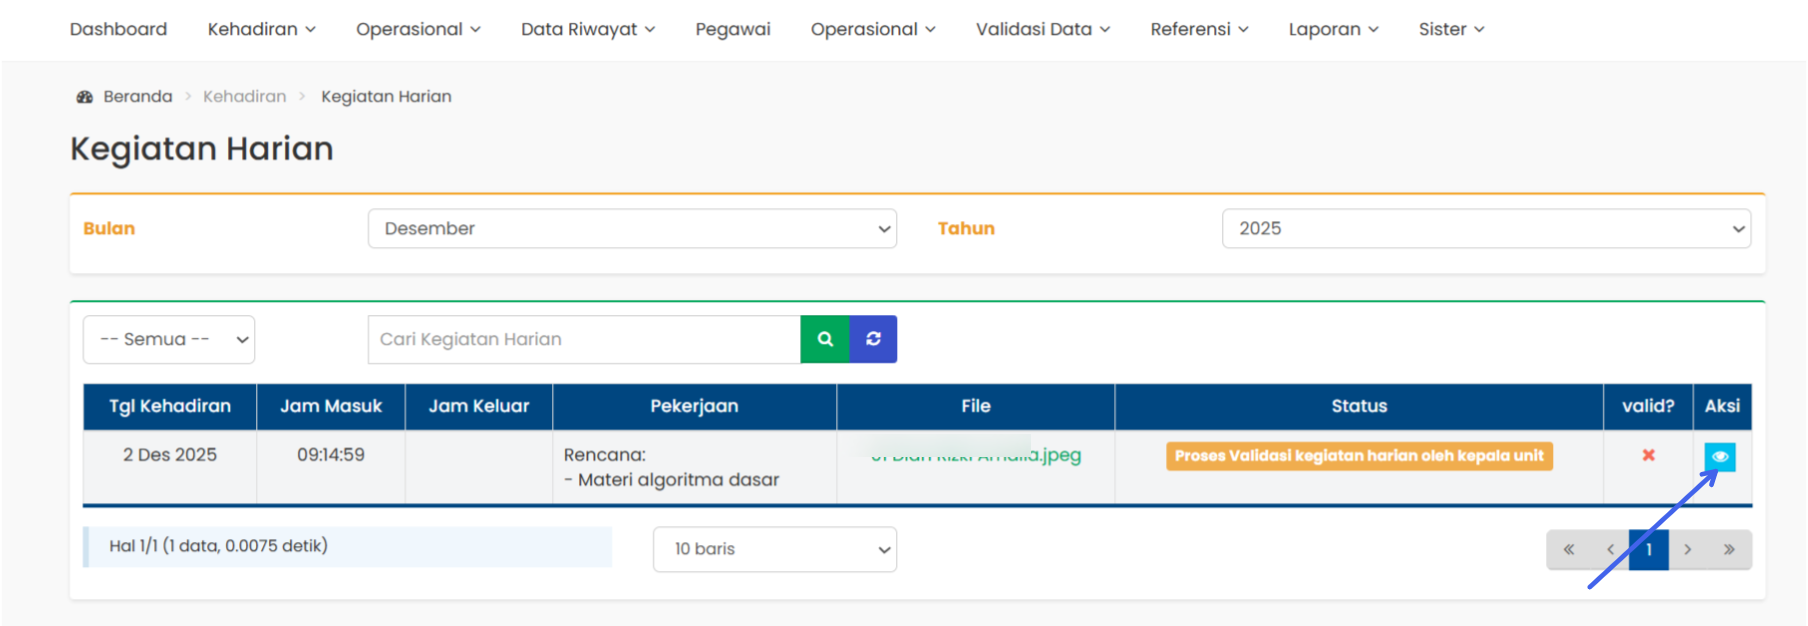Click the Cari Kegiatan Harian search field
The height and width of the screenshot is (626, 1808).
(x=584, y=339)
